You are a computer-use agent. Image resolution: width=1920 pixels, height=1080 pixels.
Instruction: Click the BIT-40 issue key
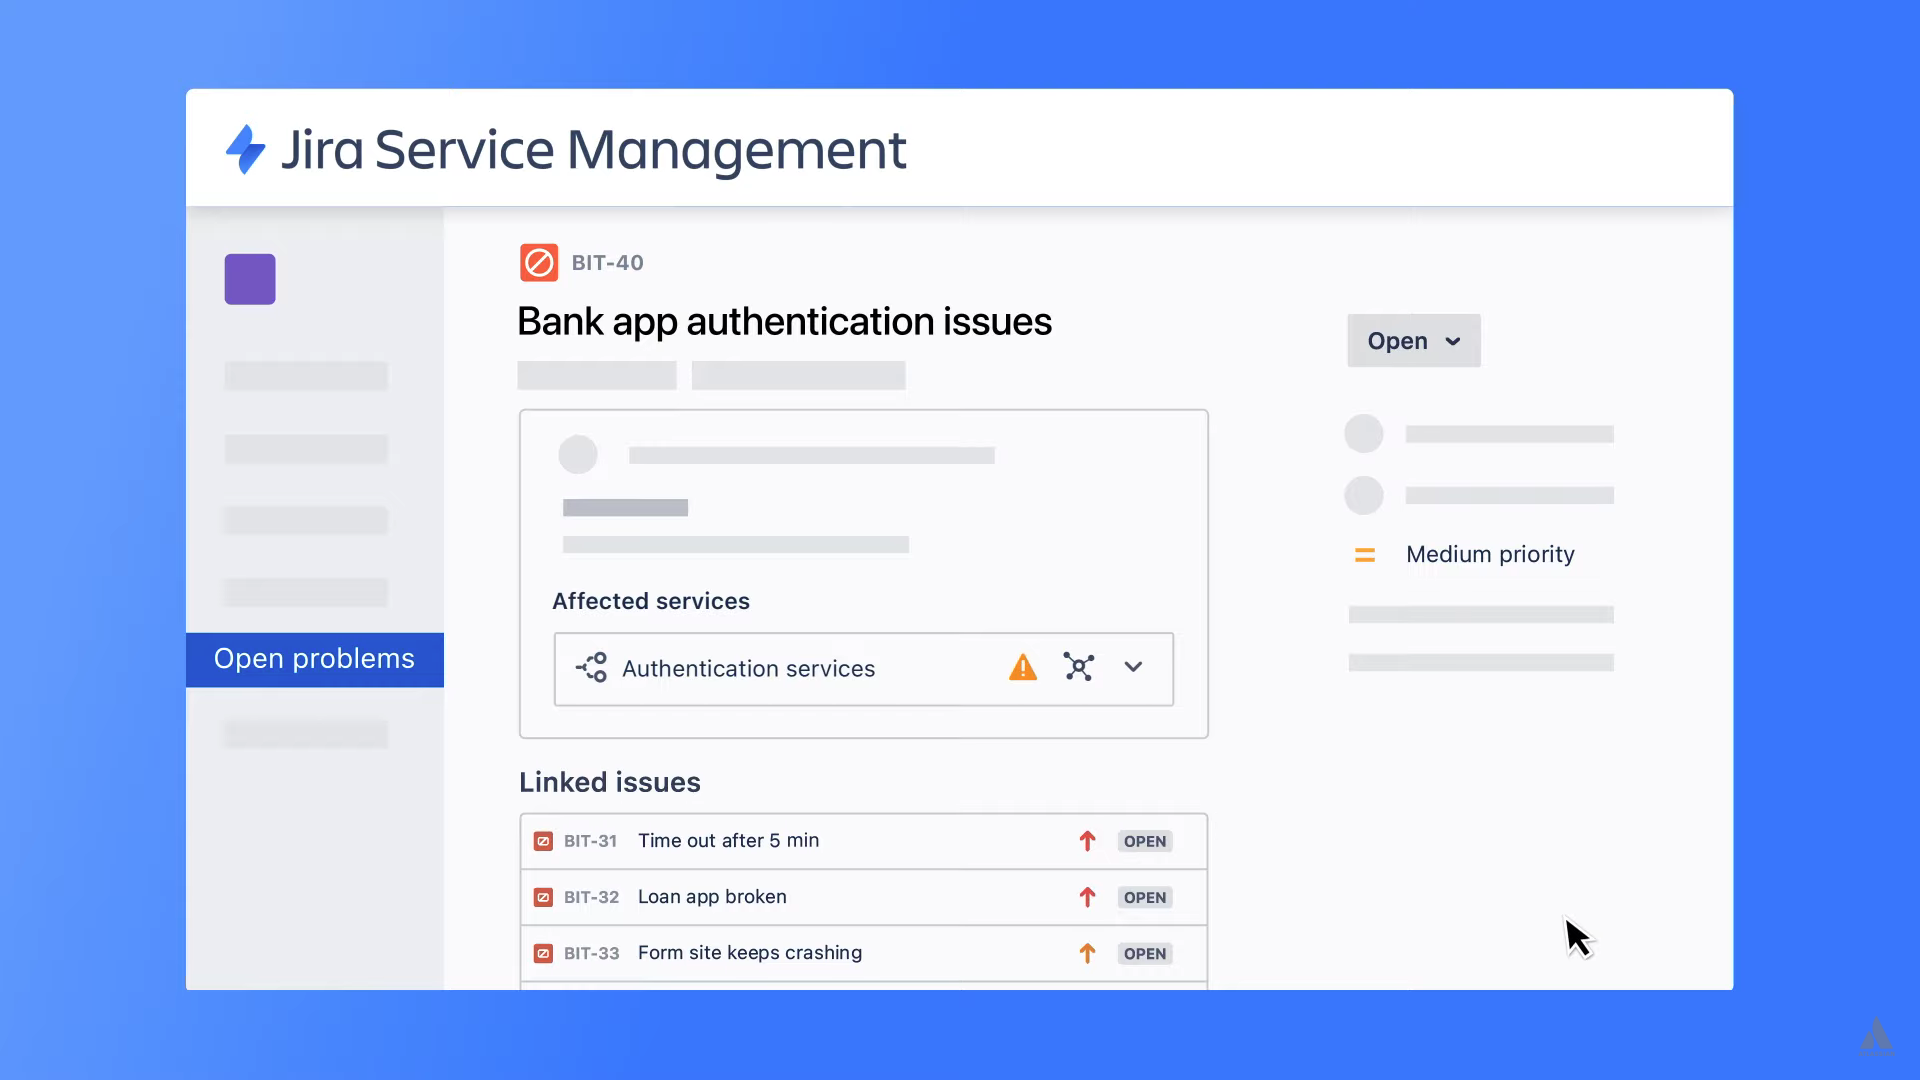pos(607,263)
